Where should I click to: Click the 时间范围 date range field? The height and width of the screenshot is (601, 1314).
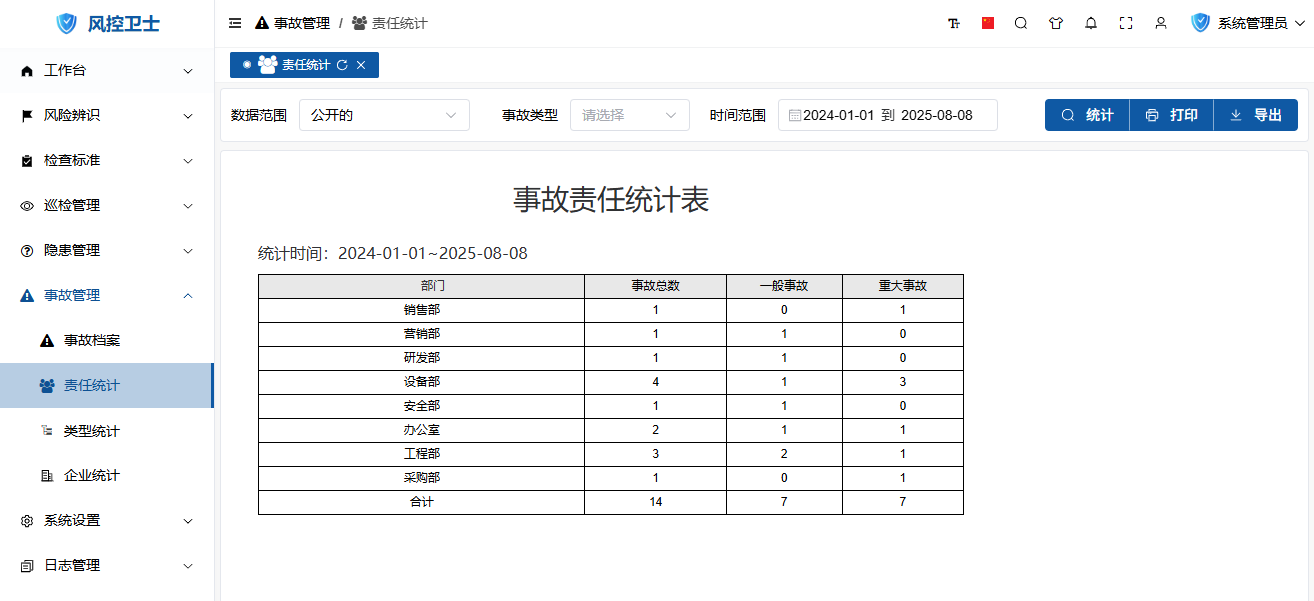[887, 115]
